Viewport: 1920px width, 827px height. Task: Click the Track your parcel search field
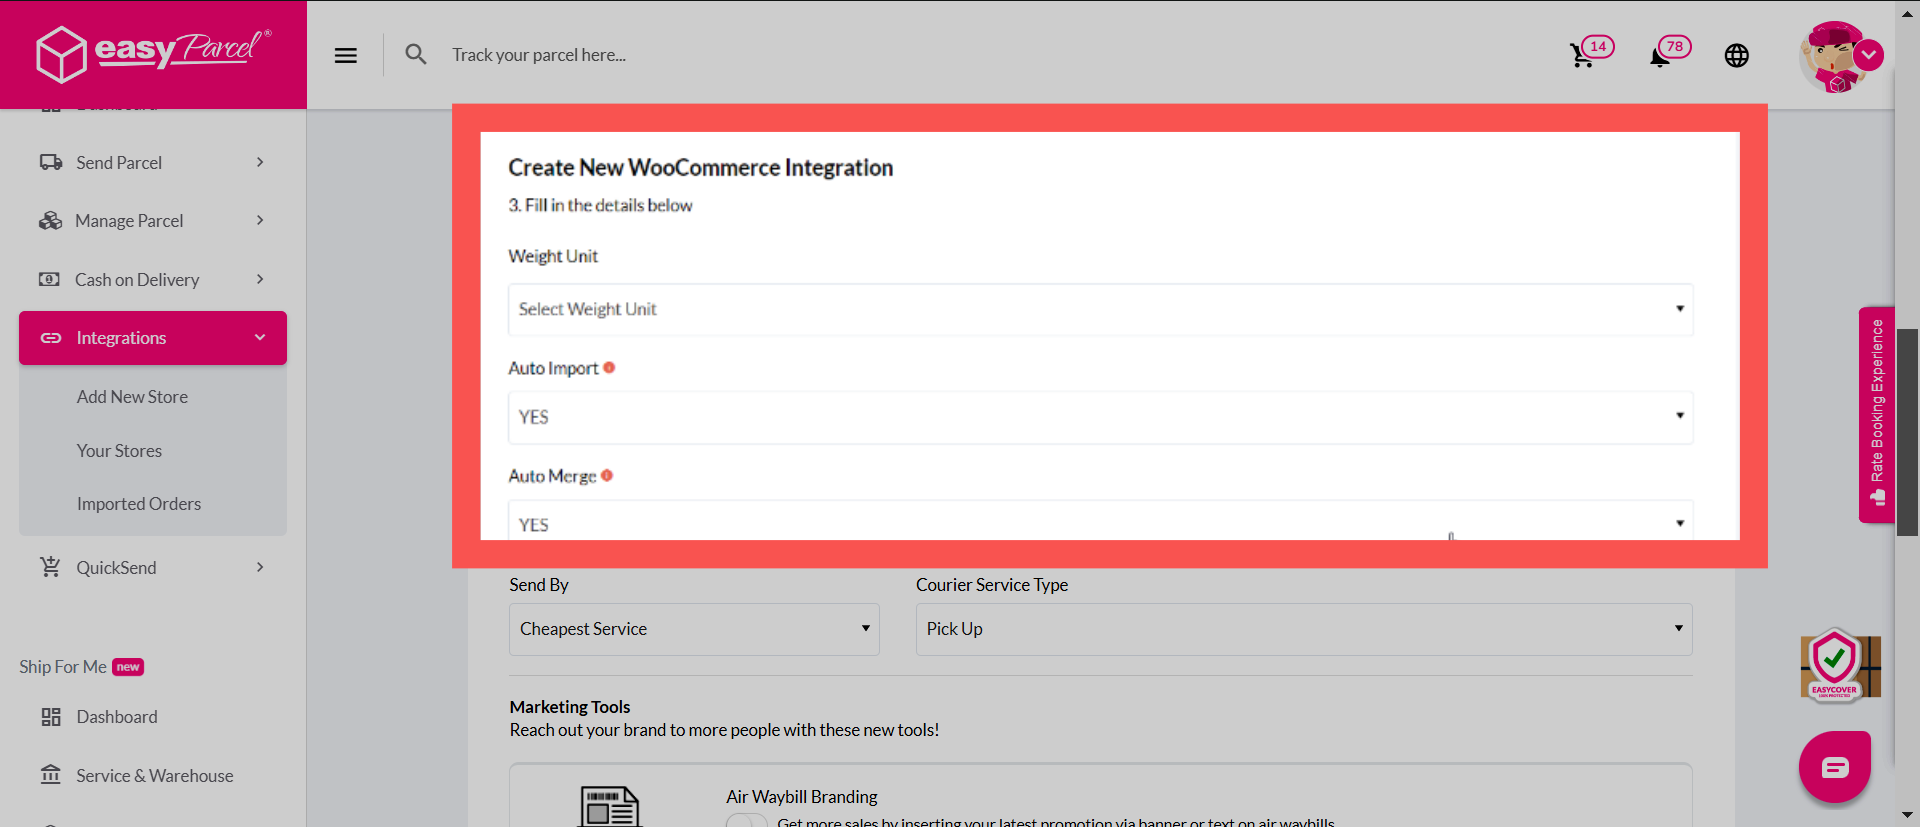(538, 55)
